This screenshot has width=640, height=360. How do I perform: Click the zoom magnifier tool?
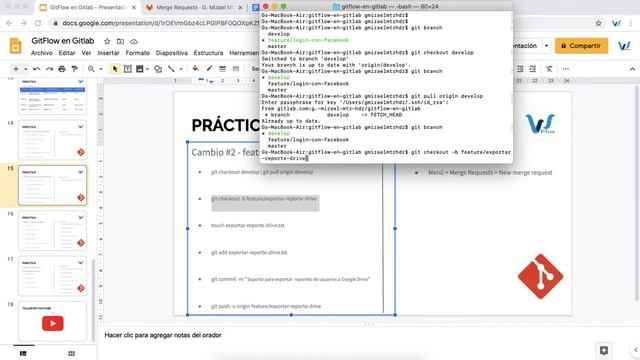coord(91,69)
